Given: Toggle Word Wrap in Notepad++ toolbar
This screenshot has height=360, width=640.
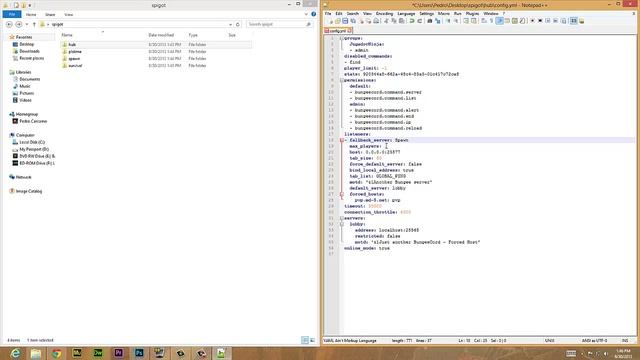Looking at the screenshot, I should pos(483,21).
